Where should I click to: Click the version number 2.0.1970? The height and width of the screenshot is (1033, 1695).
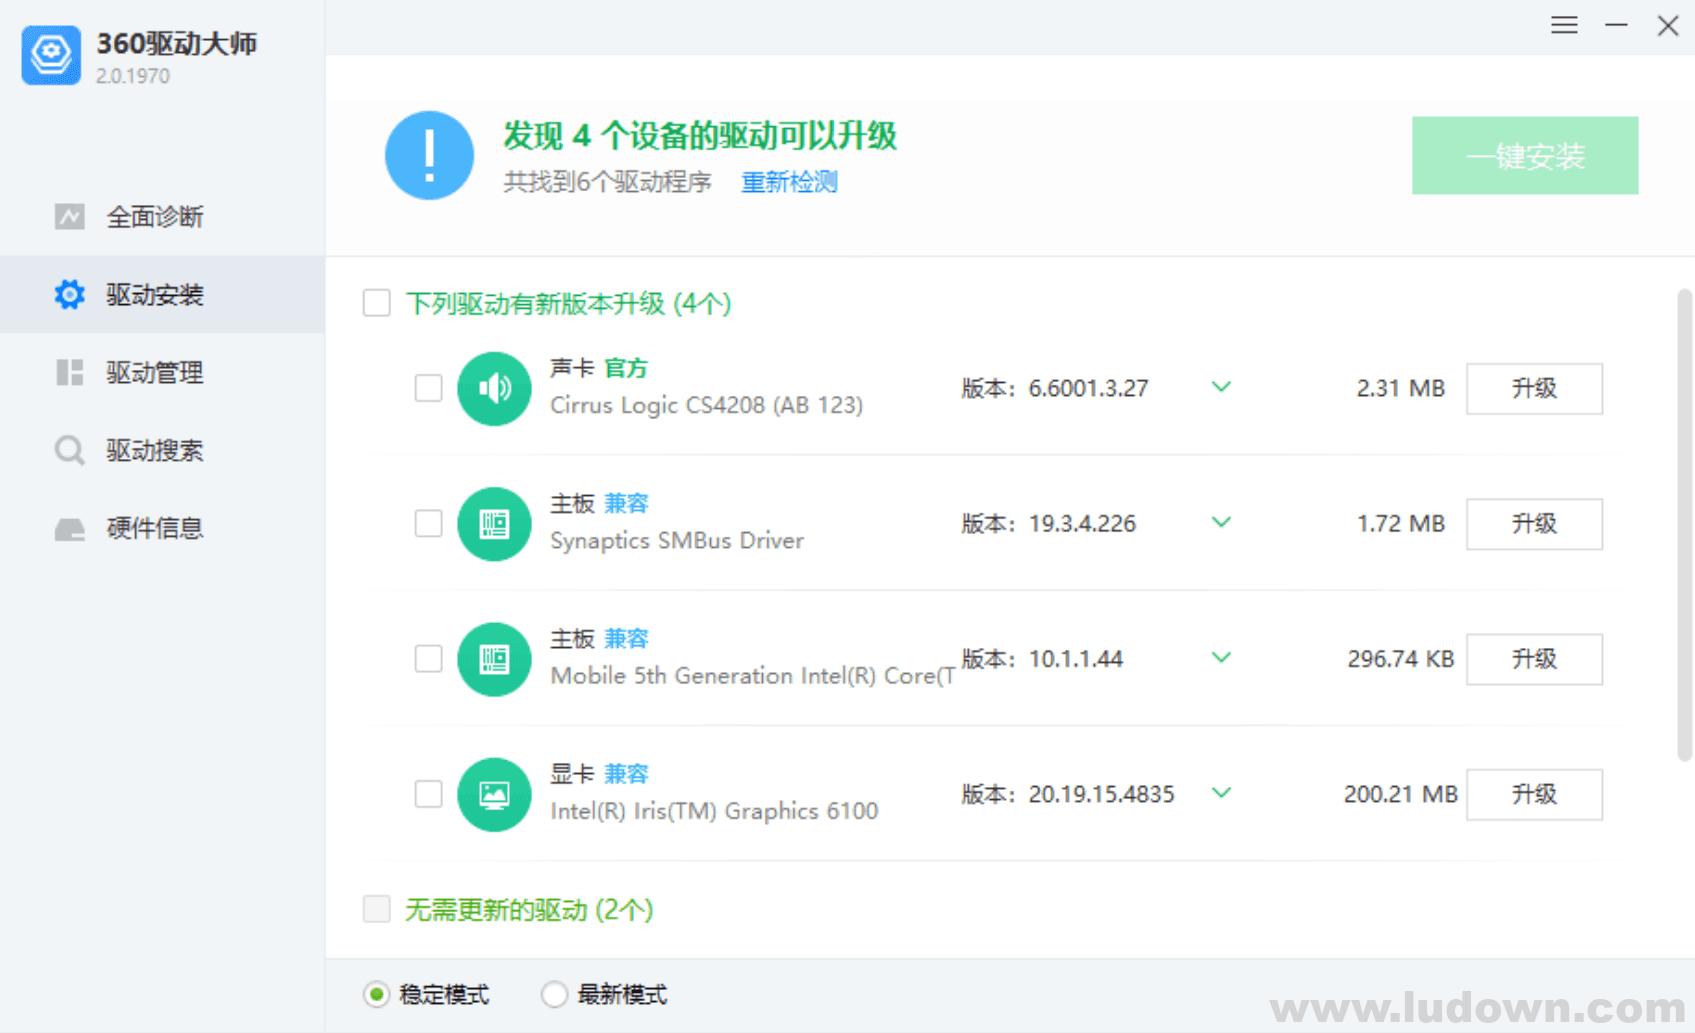133,76
